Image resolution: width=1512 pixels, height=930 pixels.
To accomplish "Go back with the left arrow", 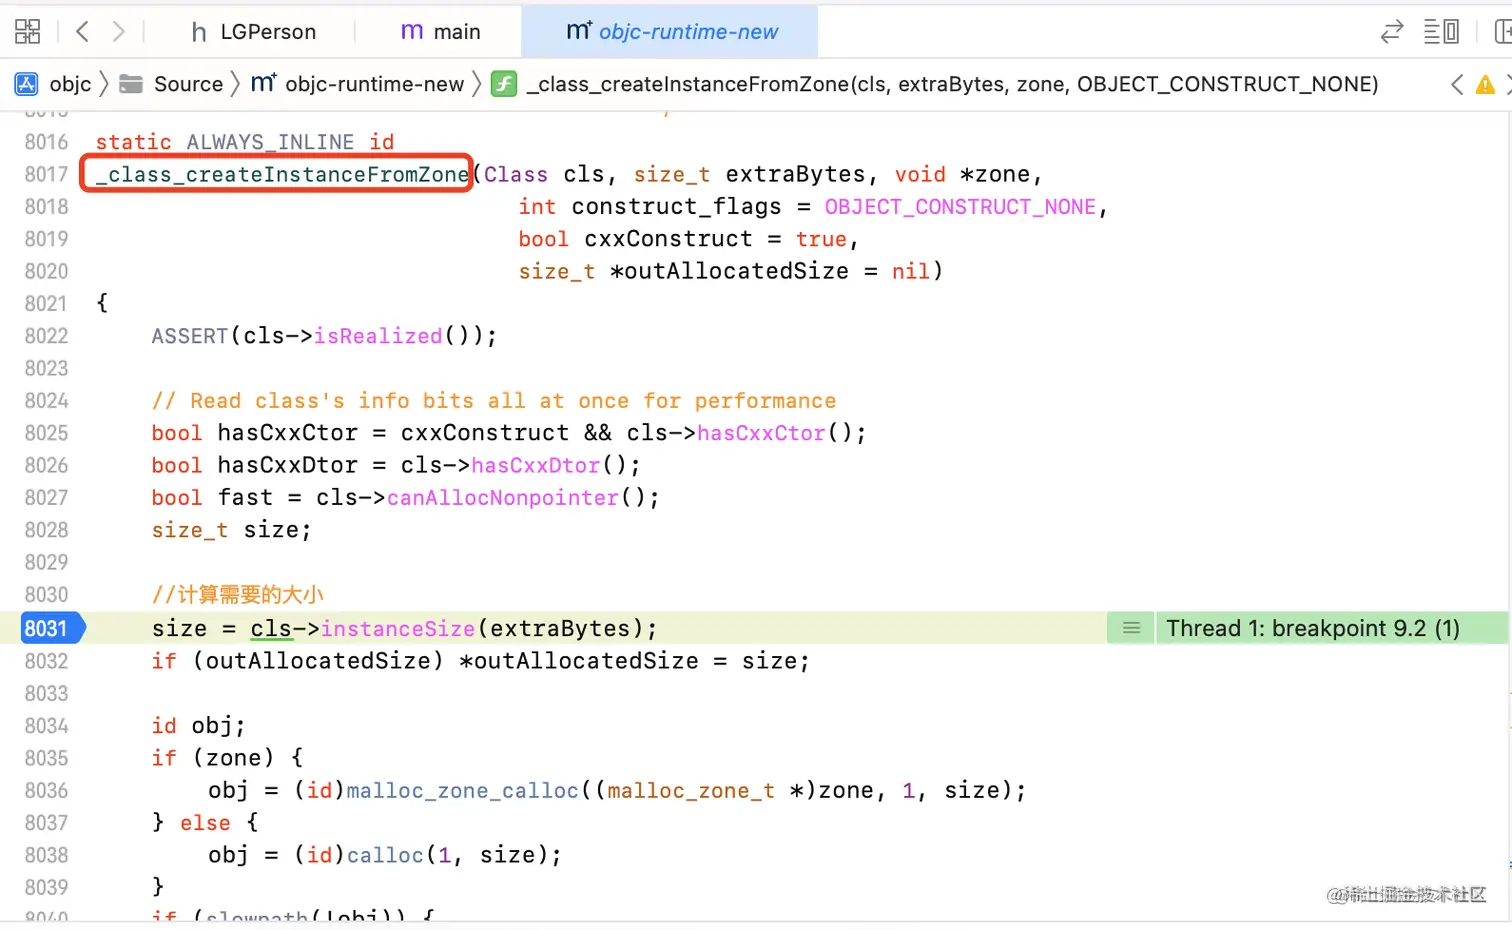I will [83, 32].
